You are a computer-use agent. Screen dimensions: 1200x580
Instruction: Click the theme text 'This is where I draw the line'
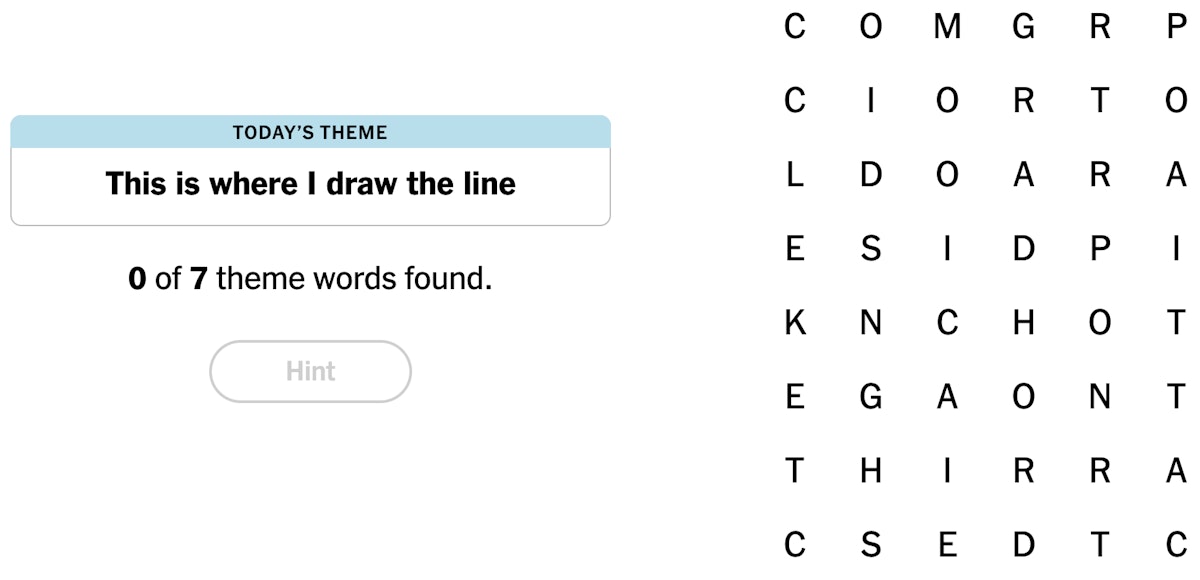310,184
